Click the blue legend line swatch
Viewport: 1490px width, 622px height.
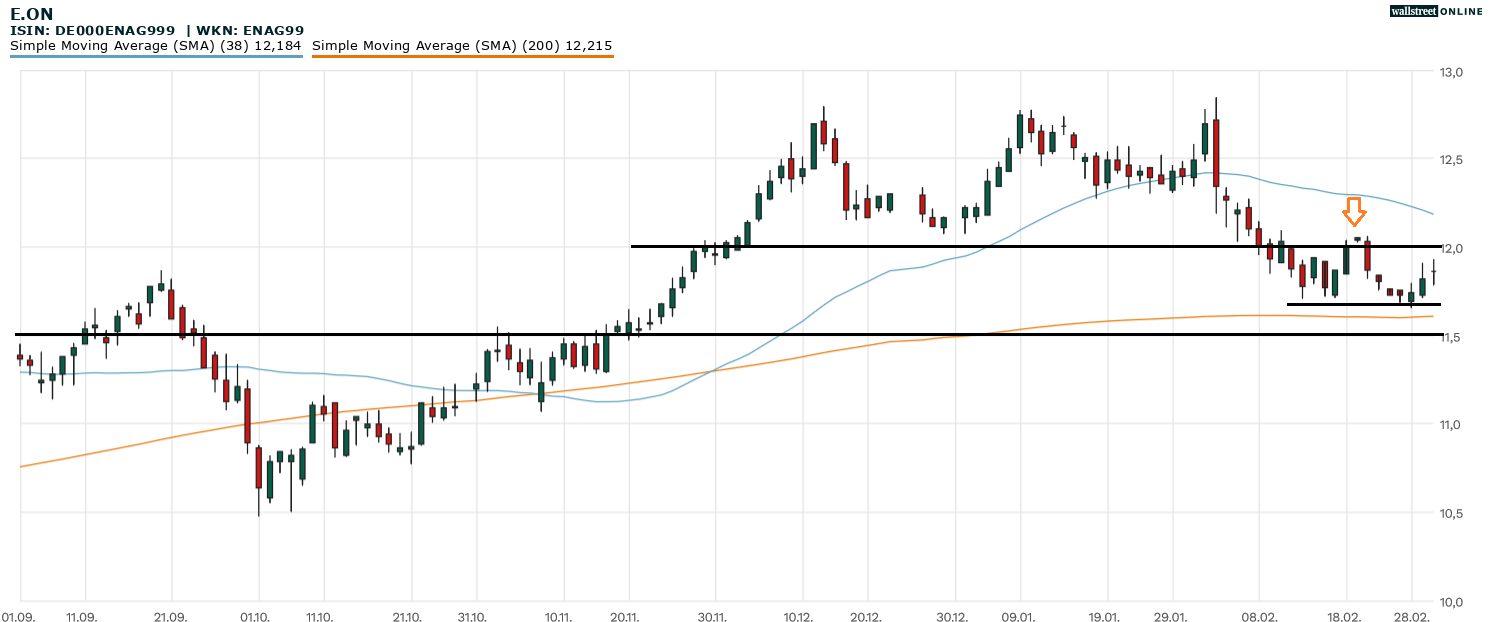(156, 57)
